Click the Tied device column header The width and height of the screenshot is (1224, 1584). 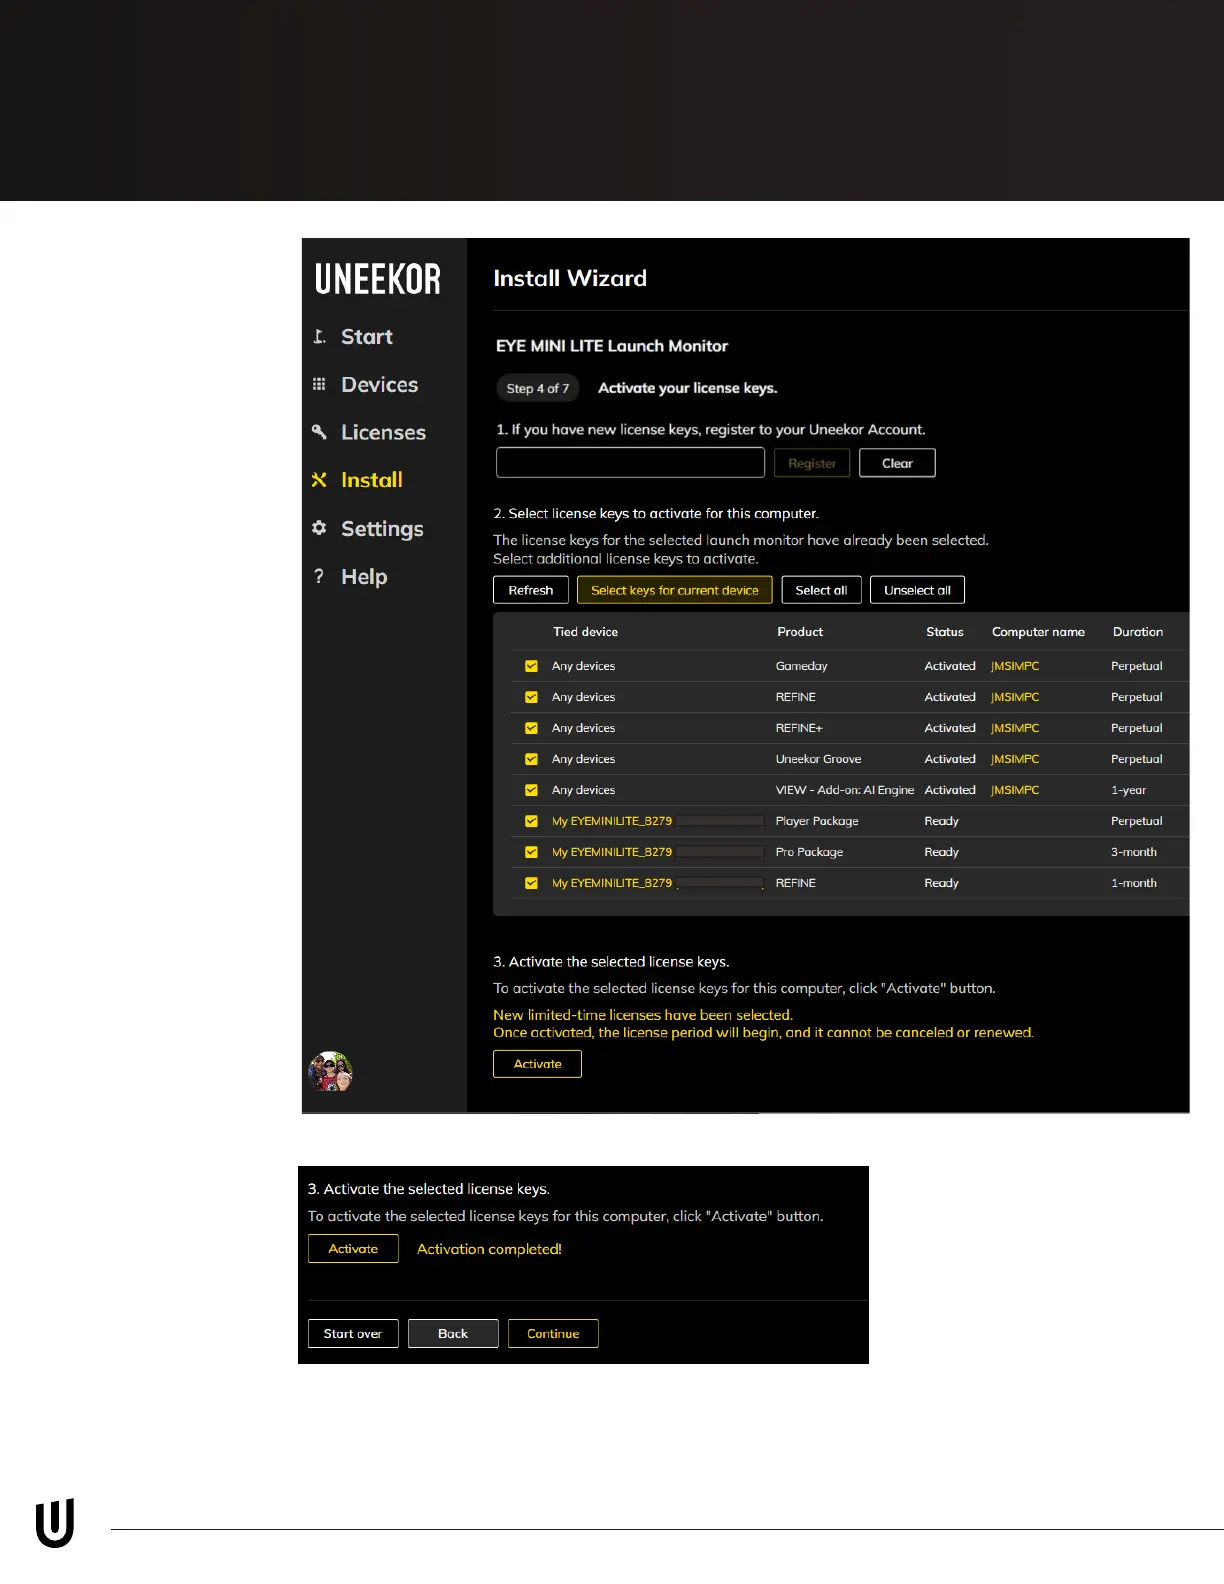click(x=586, y=632)
